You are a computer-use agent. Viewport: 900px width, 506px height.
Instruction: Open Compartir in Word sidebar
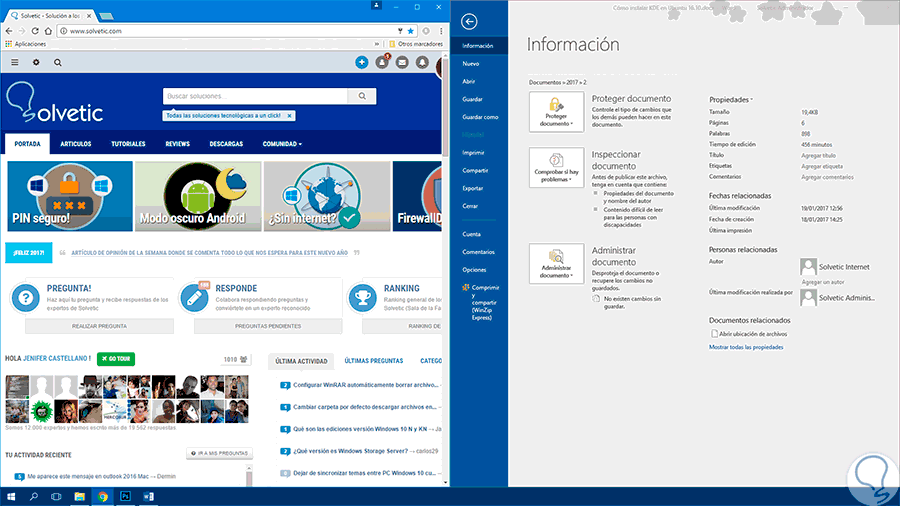[x=475, y=170]
